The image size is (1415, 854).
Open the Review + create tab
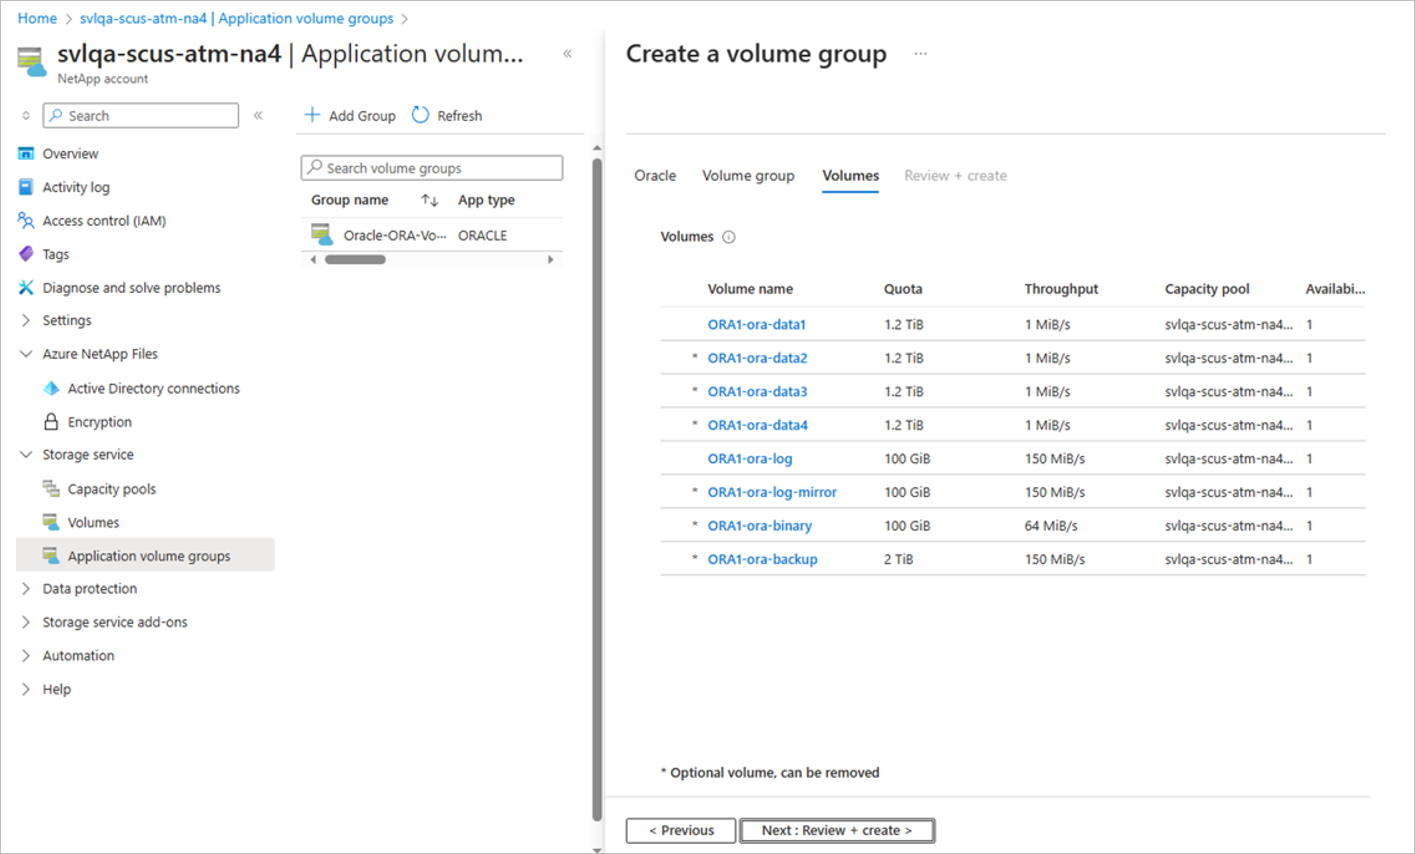955,175
